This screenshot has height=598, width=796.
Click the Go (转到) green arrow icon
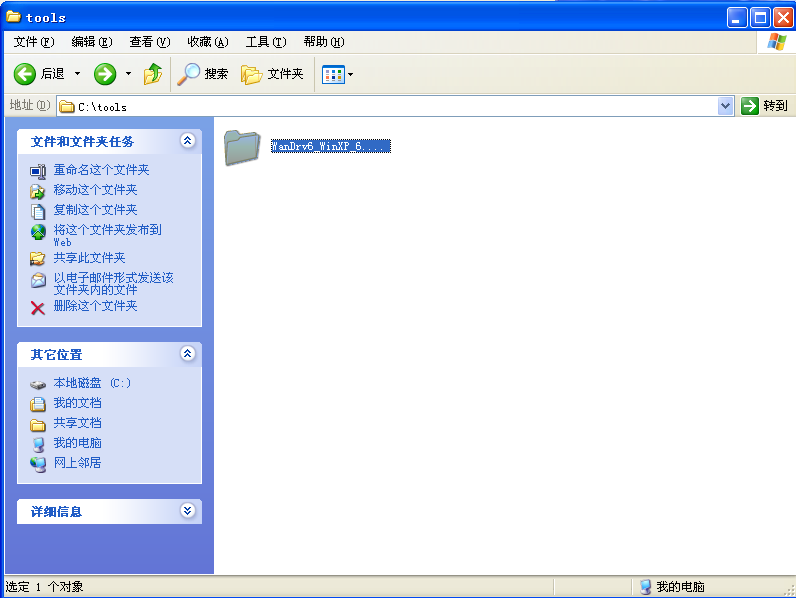click(x=749, y=106)
